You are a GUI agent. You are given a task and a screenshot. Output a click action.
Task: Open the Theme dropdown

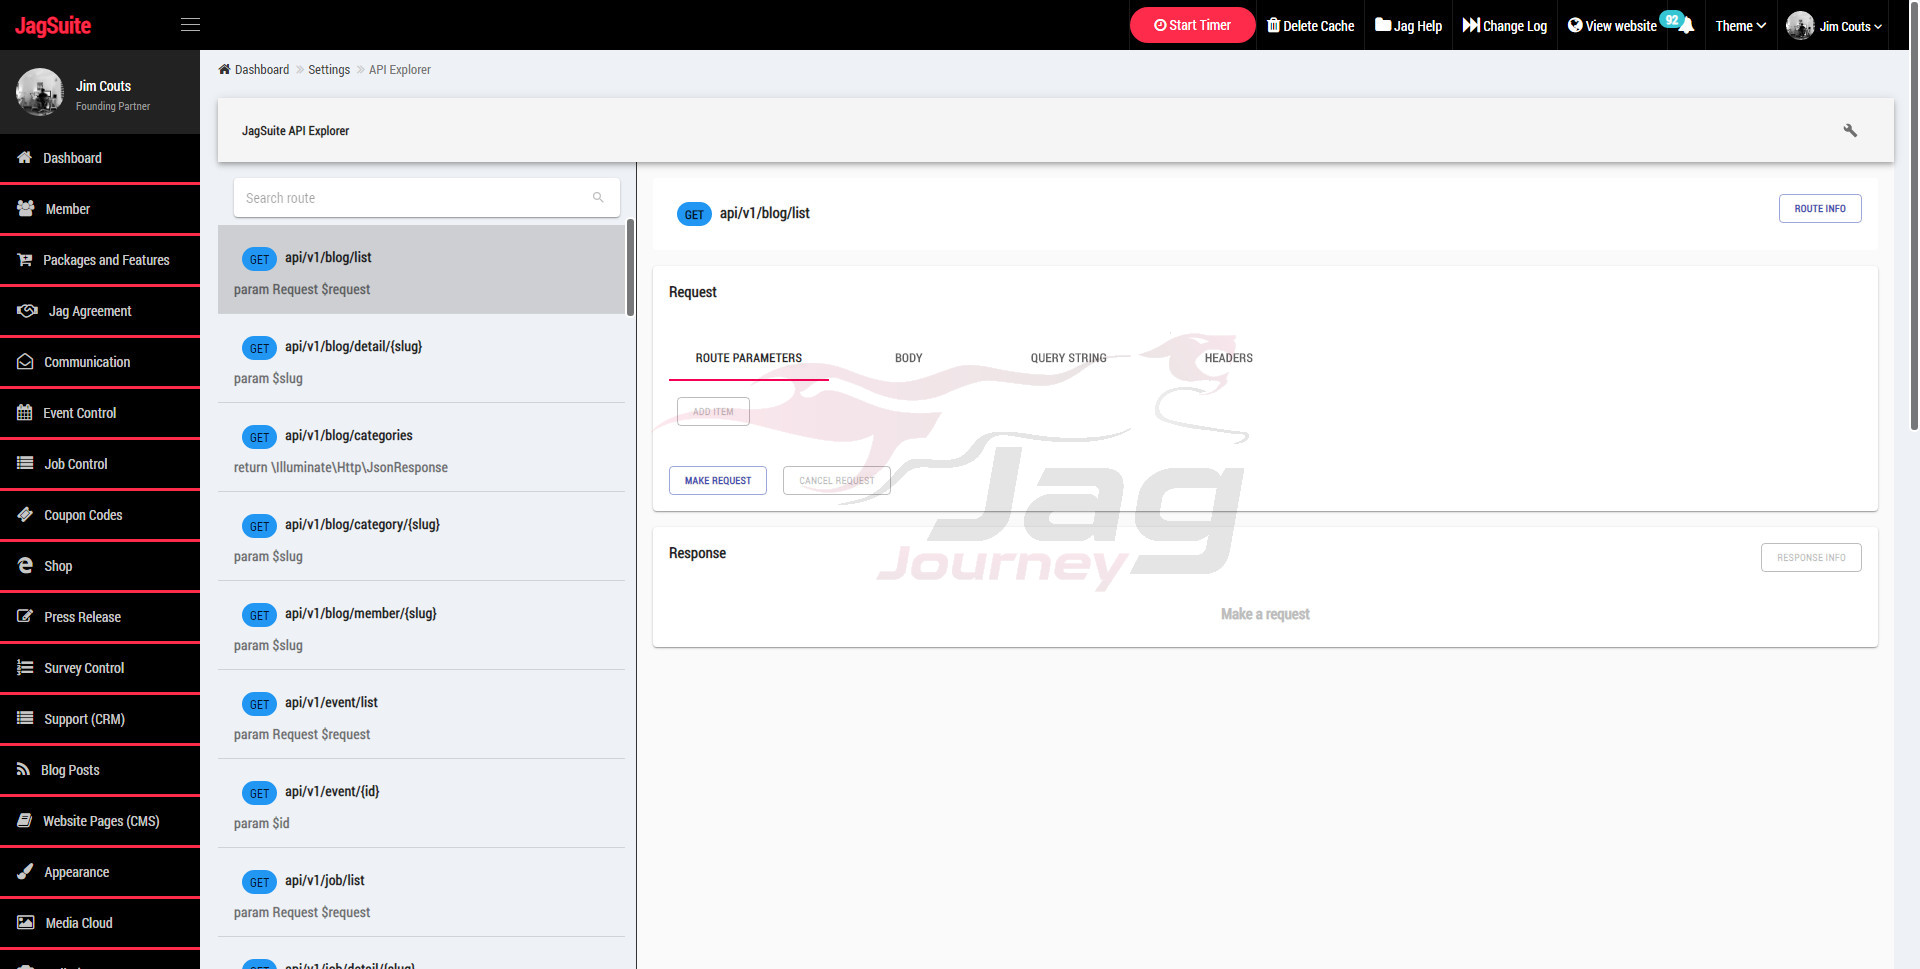tap(1740, 26)
